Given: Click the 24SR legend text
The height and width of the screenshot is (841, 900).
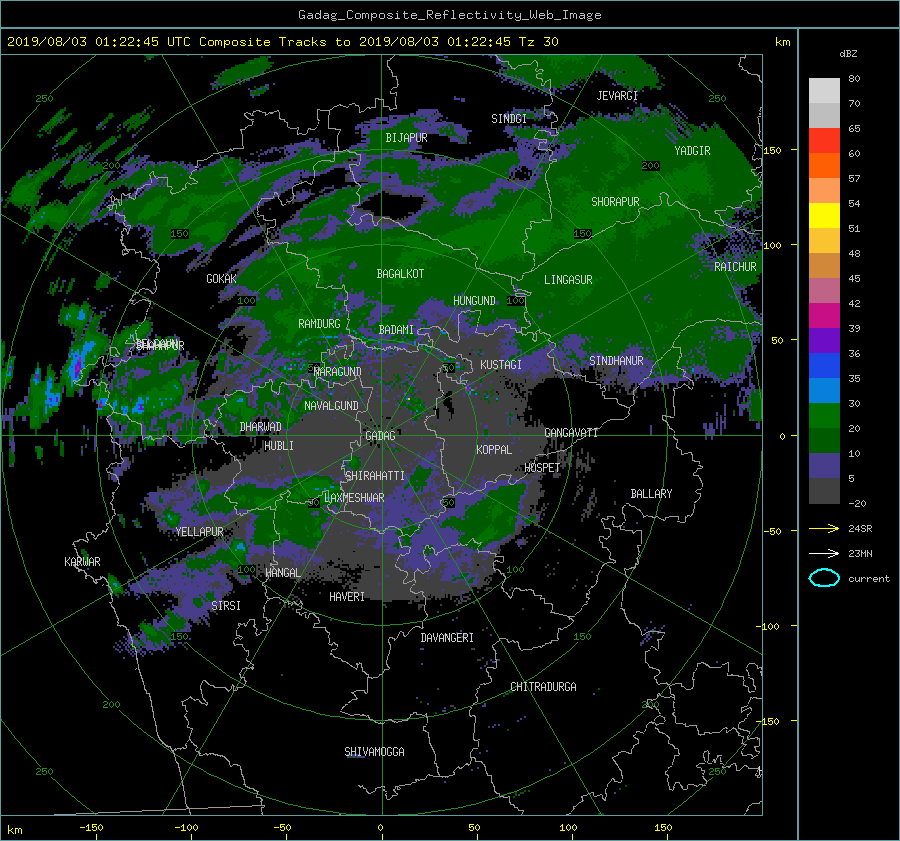Looking at the screenshot, I should pos(860,528).
